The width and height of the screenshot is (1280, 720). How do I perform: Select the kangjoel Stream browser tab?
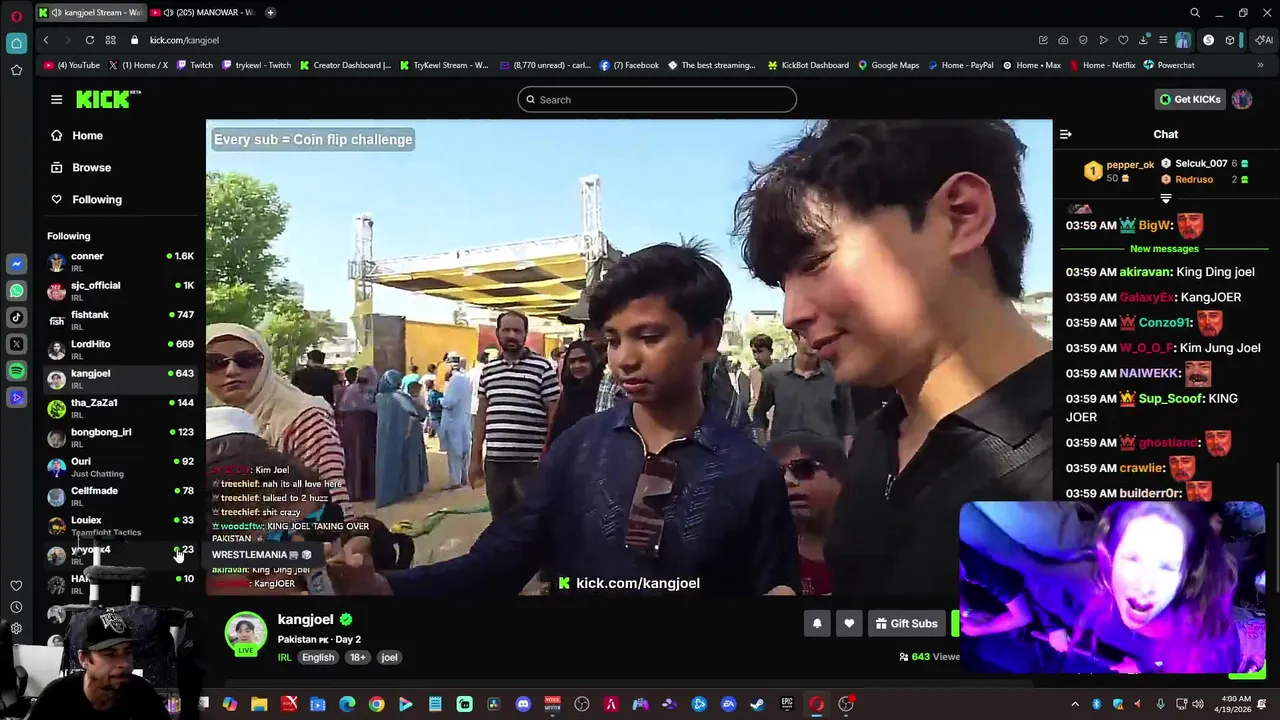90,13
